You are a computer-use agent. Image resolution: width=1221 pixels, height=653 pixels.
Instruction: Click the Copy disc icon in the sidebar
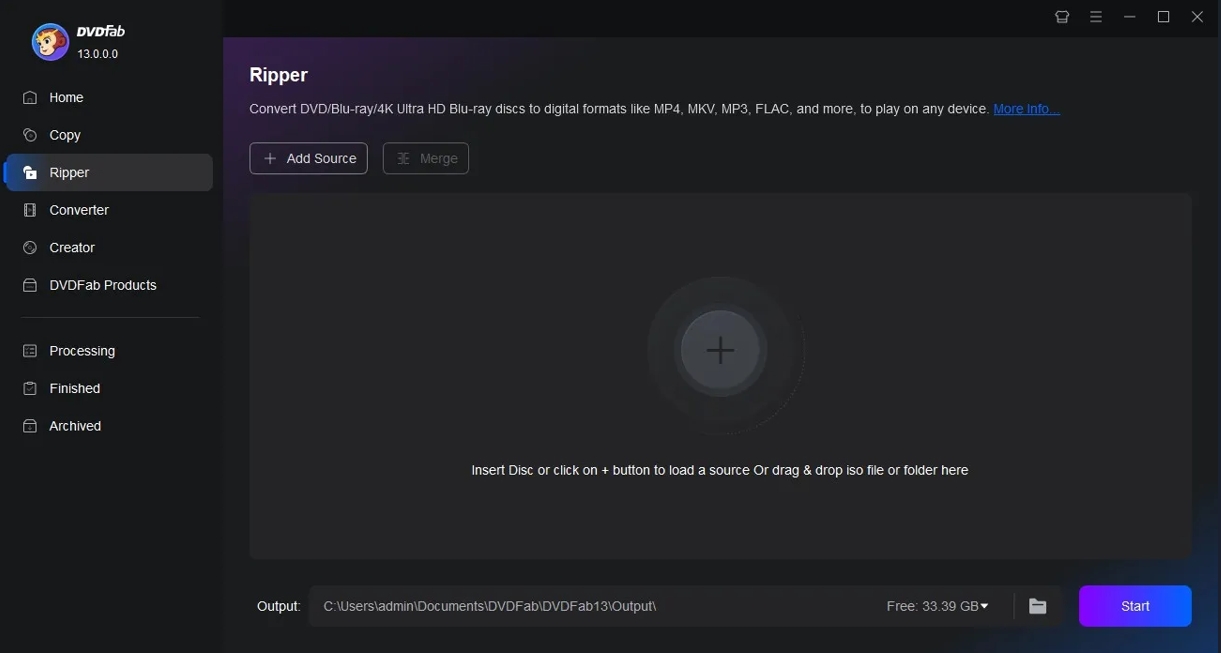(x=30, y=135)
